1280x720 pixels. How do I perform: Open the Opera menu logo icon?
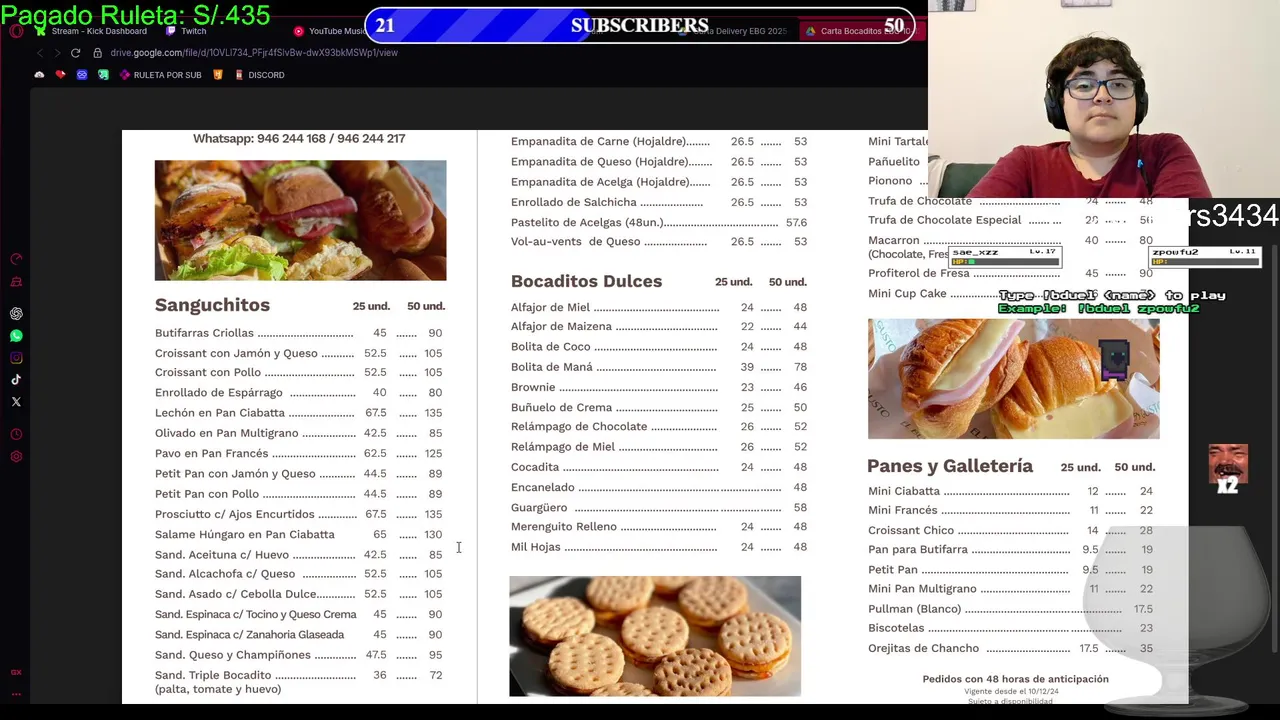pos(16,31)
